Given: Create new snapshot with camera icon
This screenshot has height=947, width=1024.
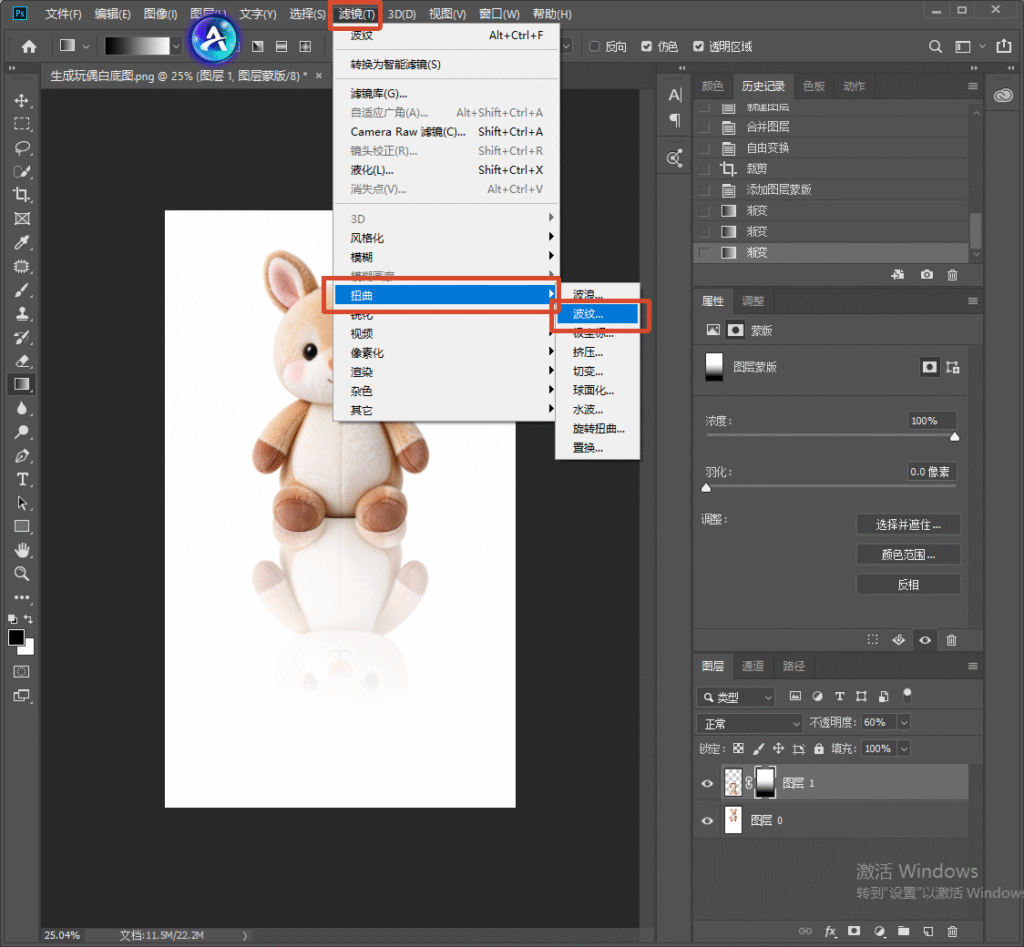Looking at the screenshot, I should (926, 275).
